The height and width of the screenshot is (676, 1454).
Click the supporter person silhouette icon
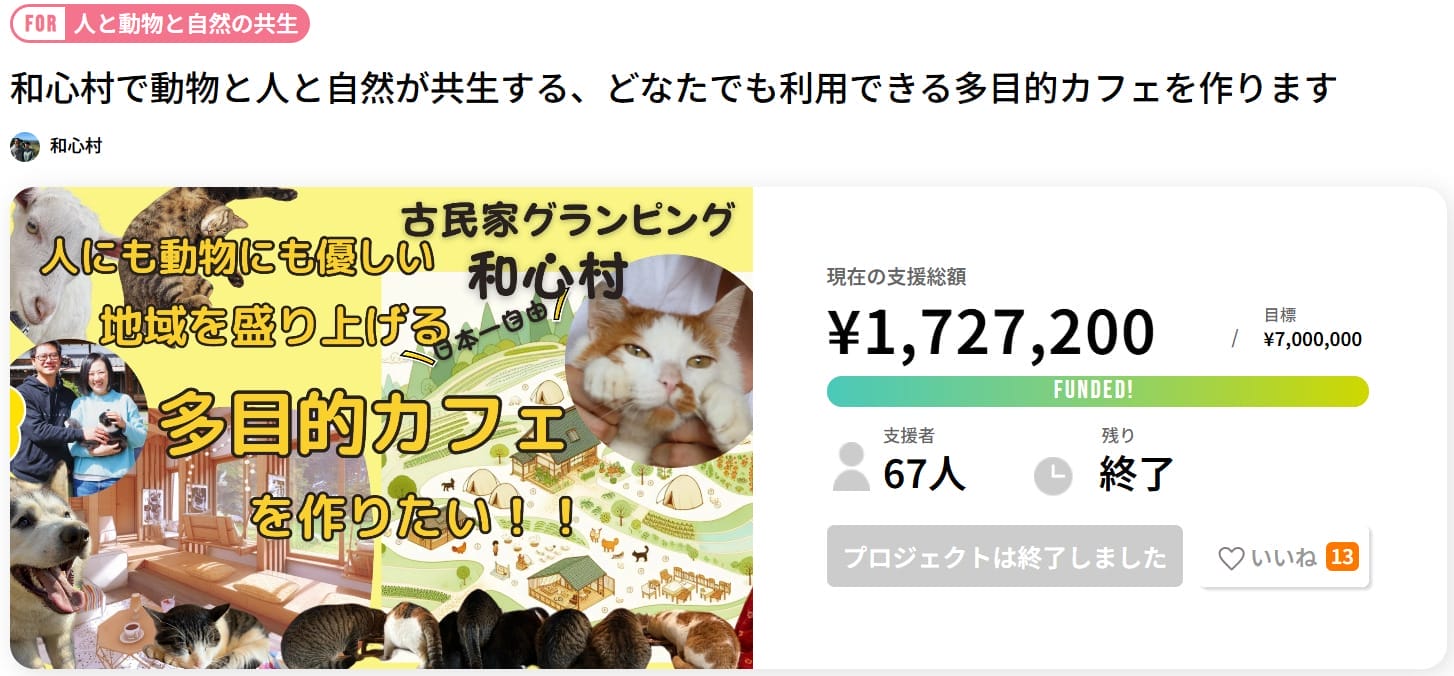point(851,467)
